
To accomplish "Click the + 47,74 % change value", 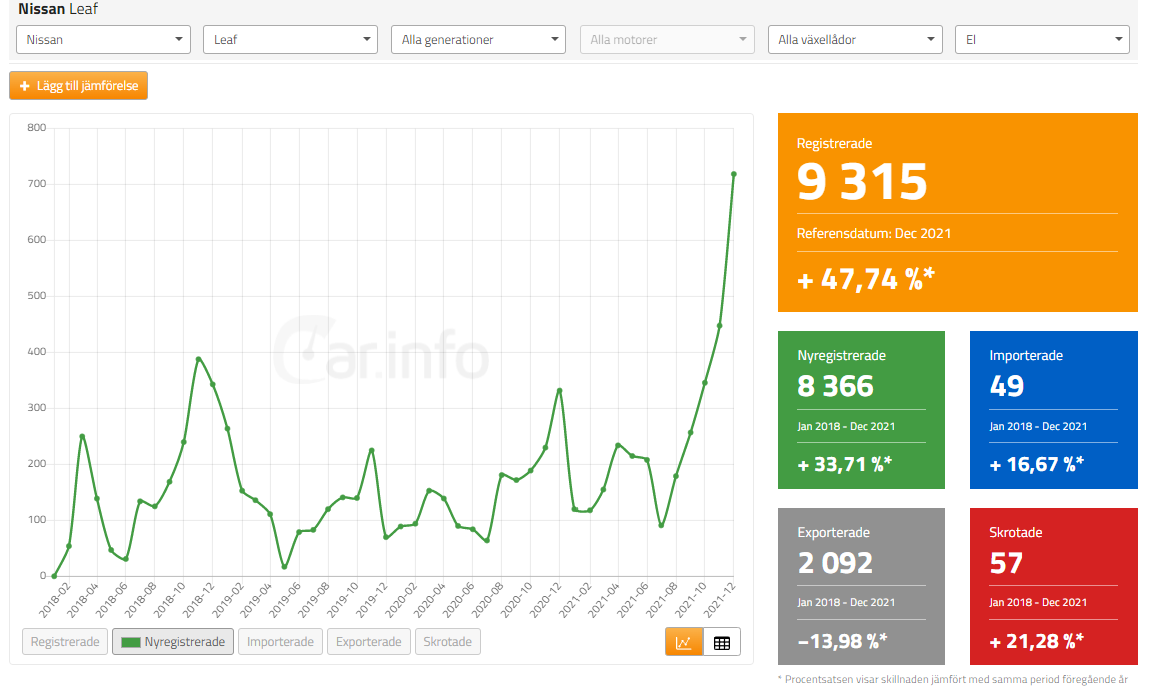I will point(866,280).
